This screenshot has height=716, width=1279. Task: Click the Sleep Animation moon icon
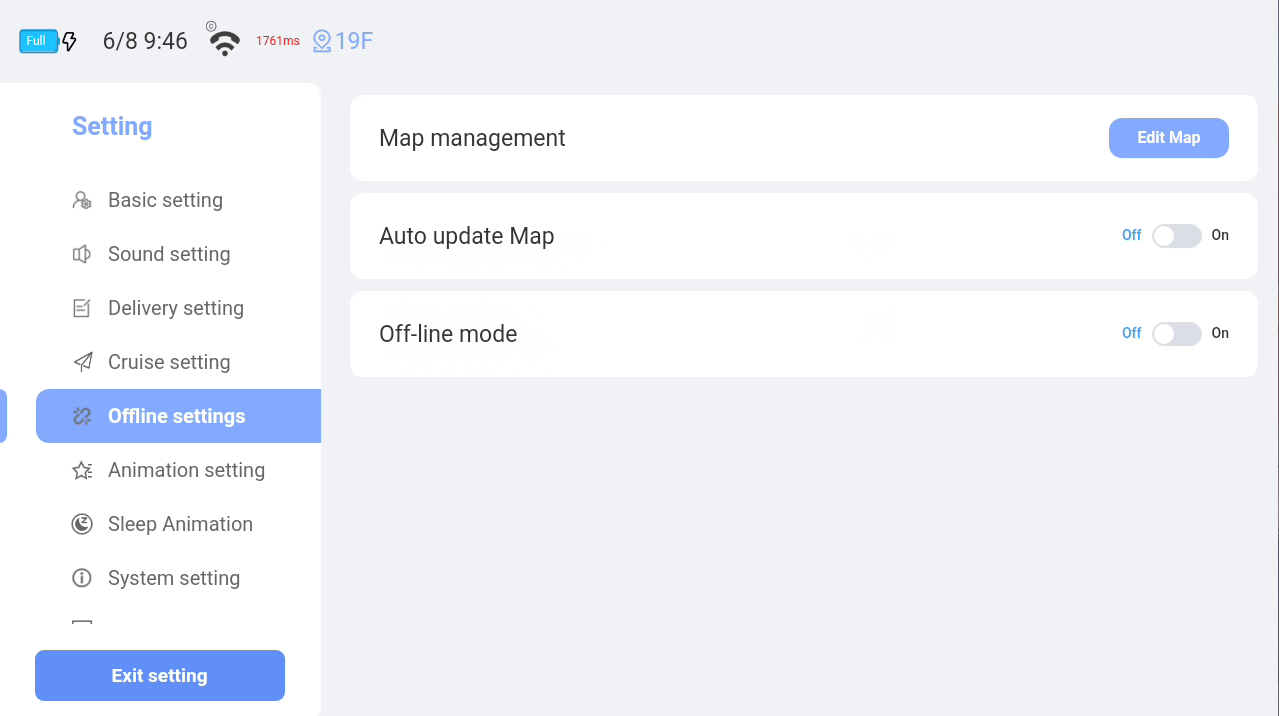click(x=82, y=524)
